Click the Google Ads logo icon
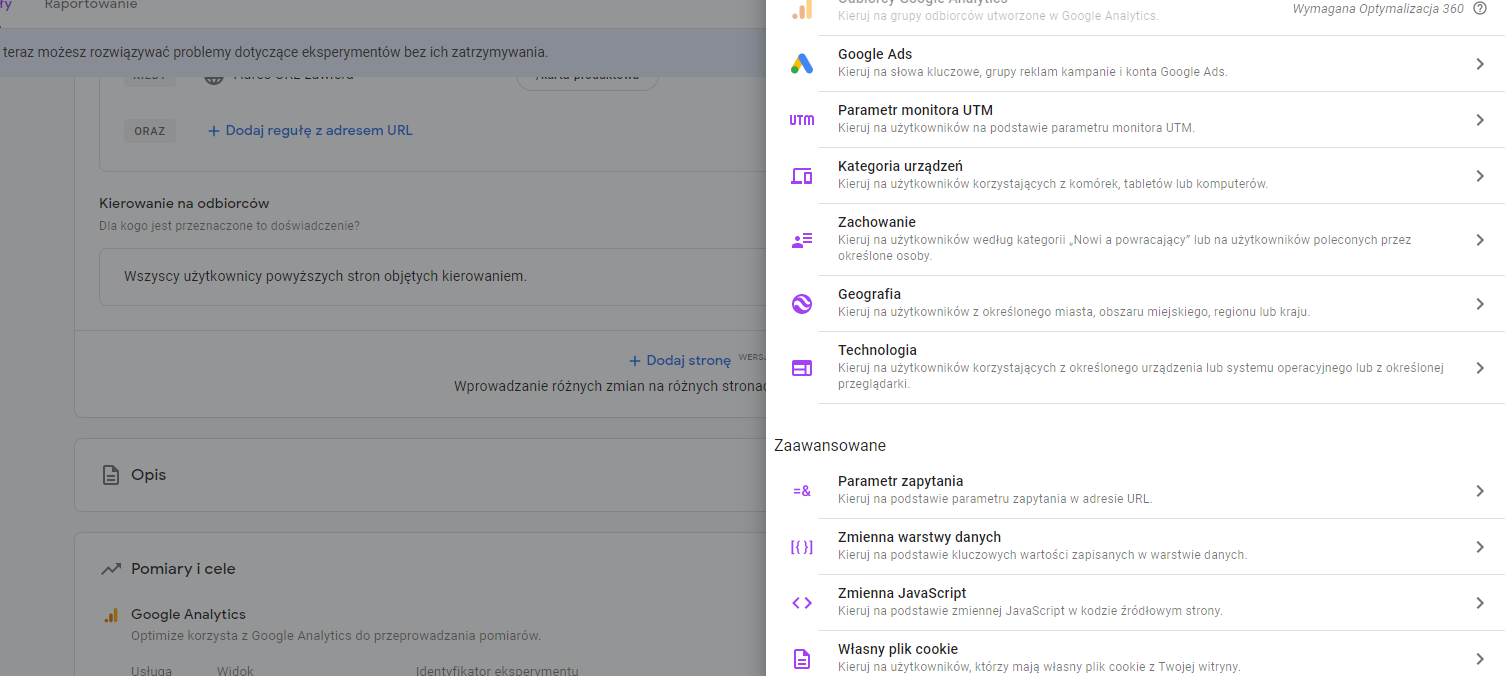This screenshot has height=676, width=1505. click(x=801, y=64)
